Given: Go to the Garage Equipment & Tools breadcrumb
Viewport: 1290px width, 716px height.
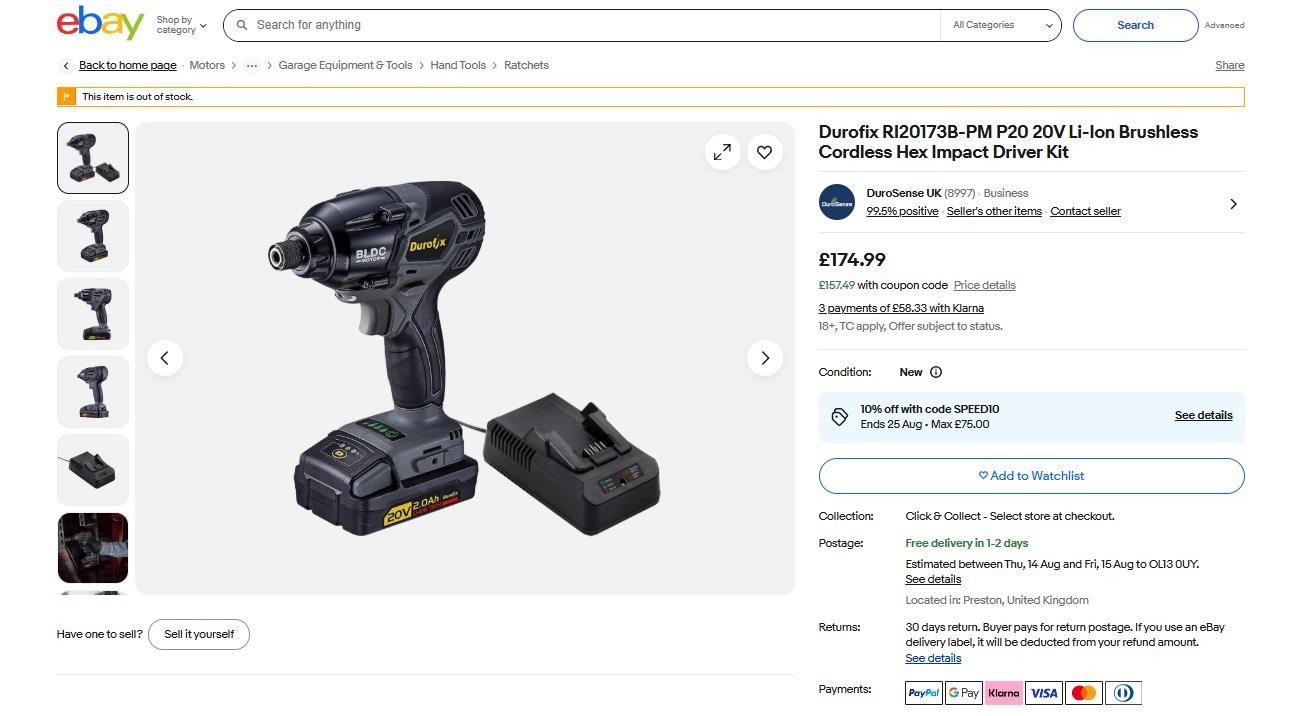Looking at the screenshot, I should (345, 66).
